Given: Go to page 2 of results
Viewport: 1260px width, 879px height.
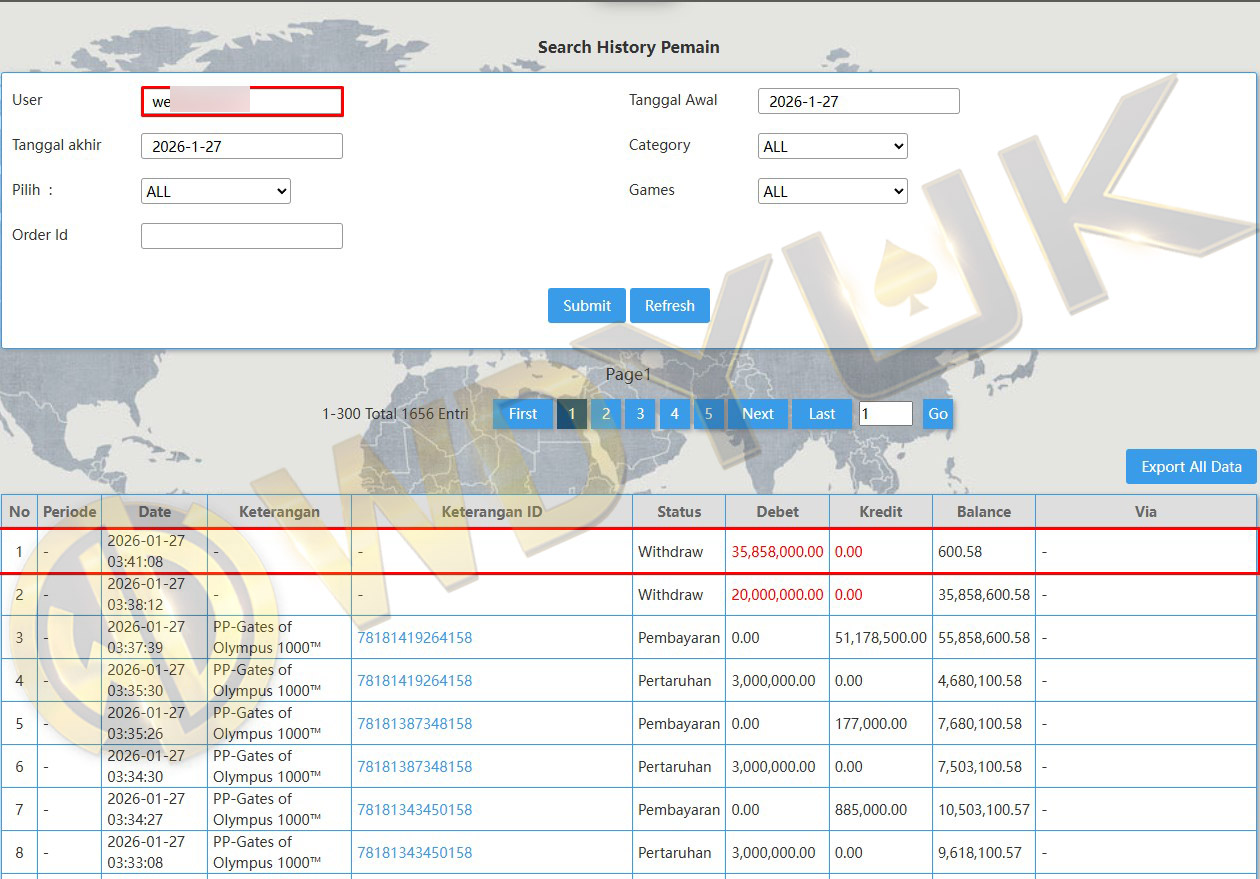Looking at the screenshot, I should point(605,414).
